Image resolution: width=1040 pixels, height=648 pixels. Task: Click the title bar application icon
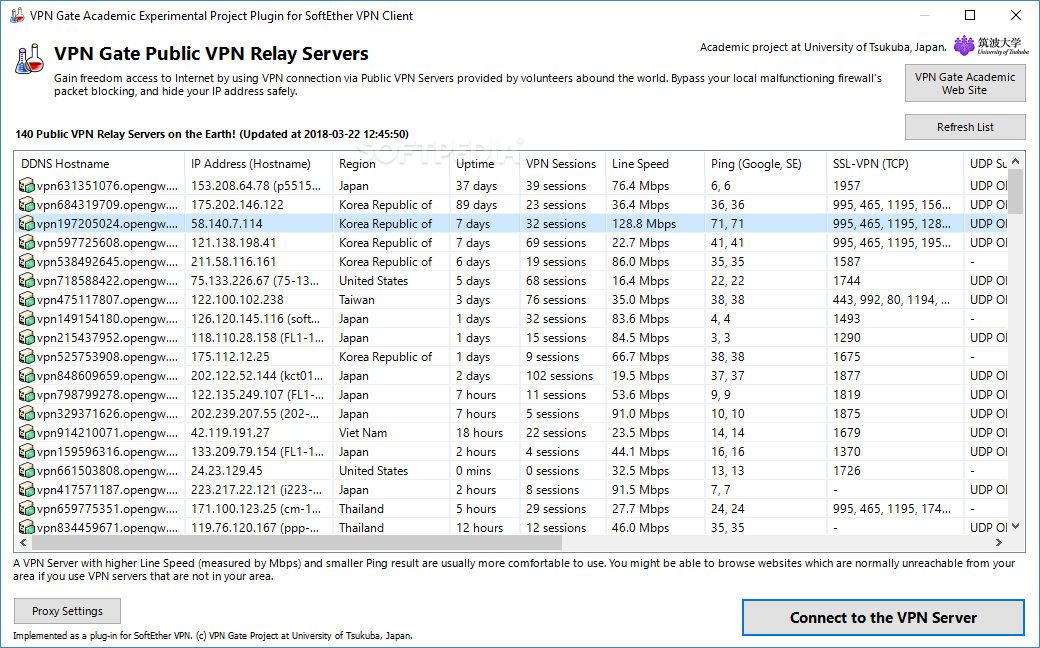coord(17,15)
